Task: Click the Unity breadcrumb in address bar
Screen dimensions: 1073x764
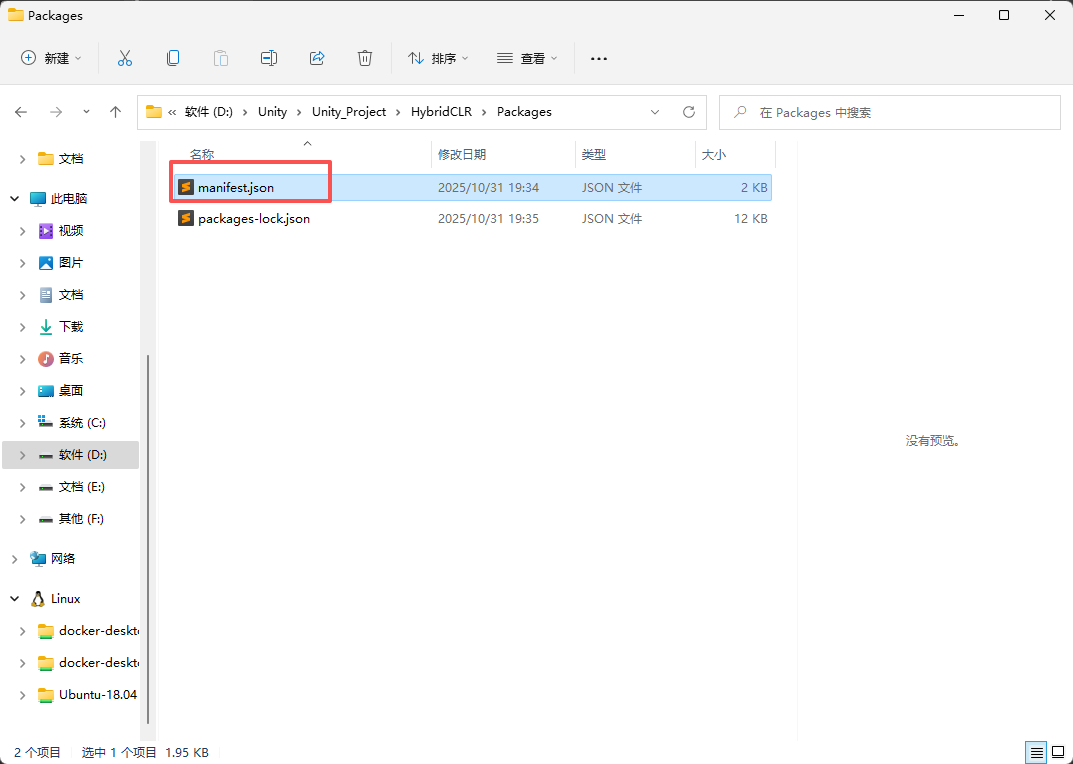Action: 272,112
